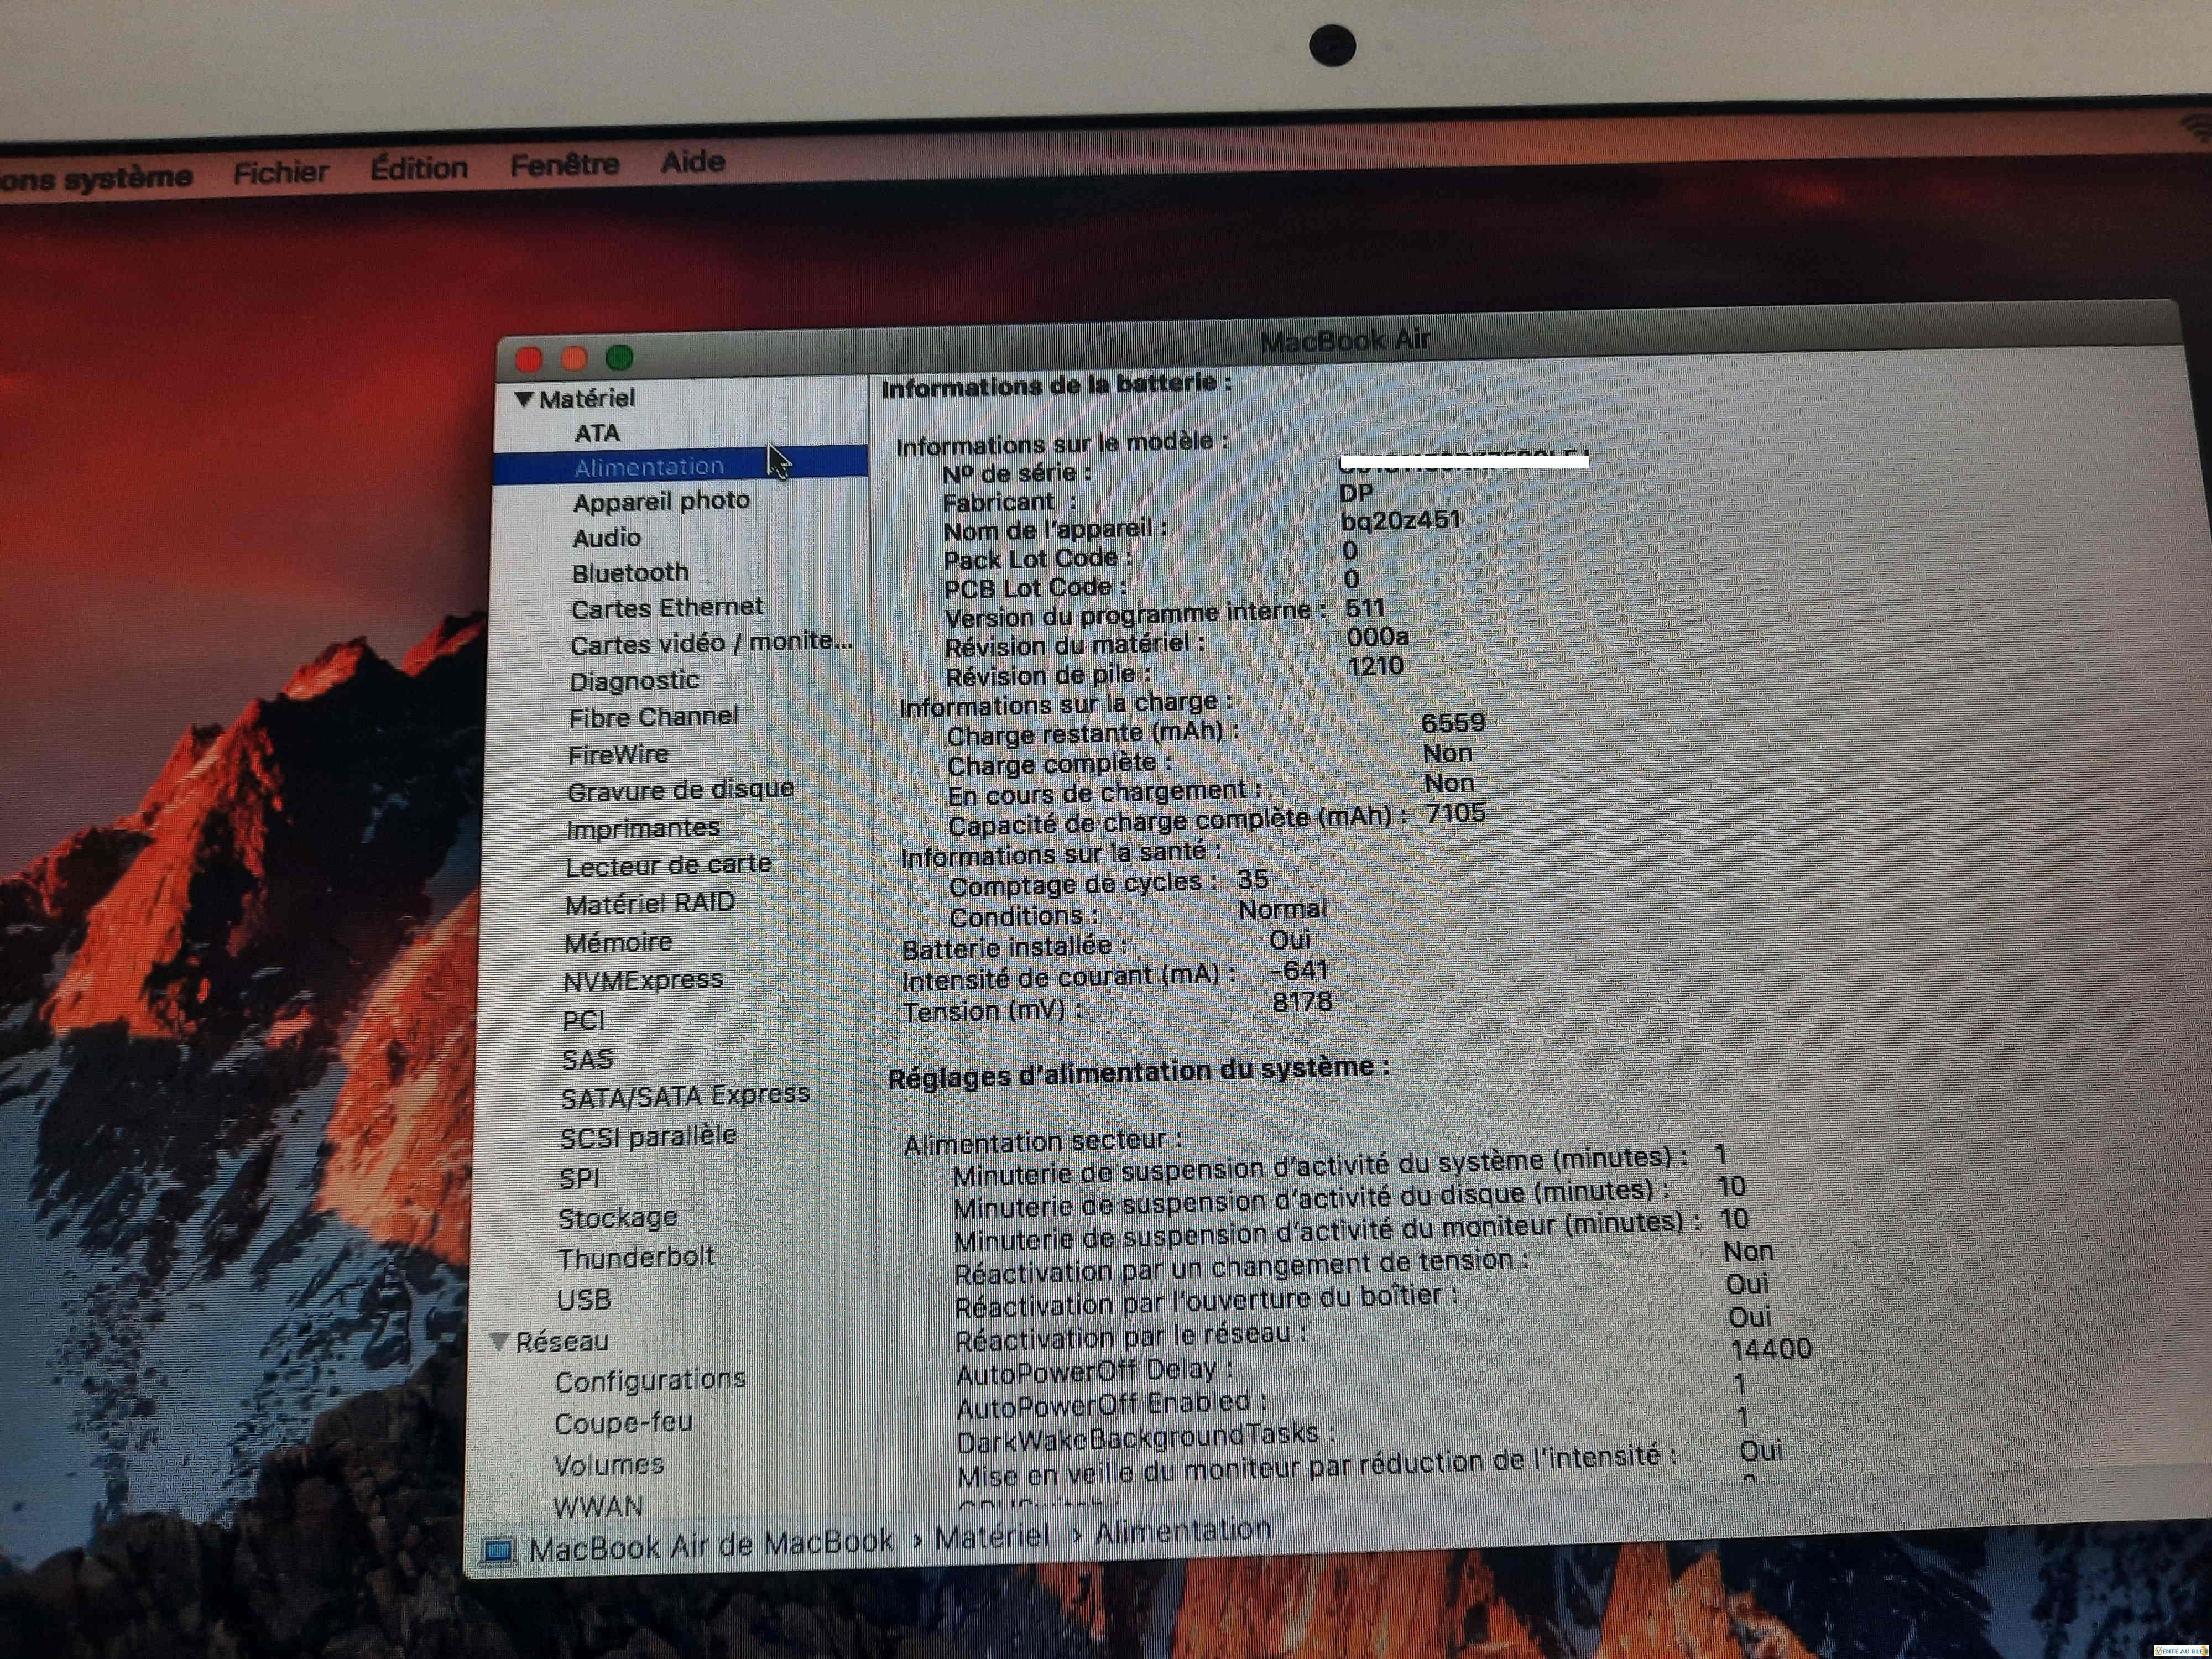2212x1659 pixels.
Task: Select SPI in the sidebar
Action: coord(580,1179)
